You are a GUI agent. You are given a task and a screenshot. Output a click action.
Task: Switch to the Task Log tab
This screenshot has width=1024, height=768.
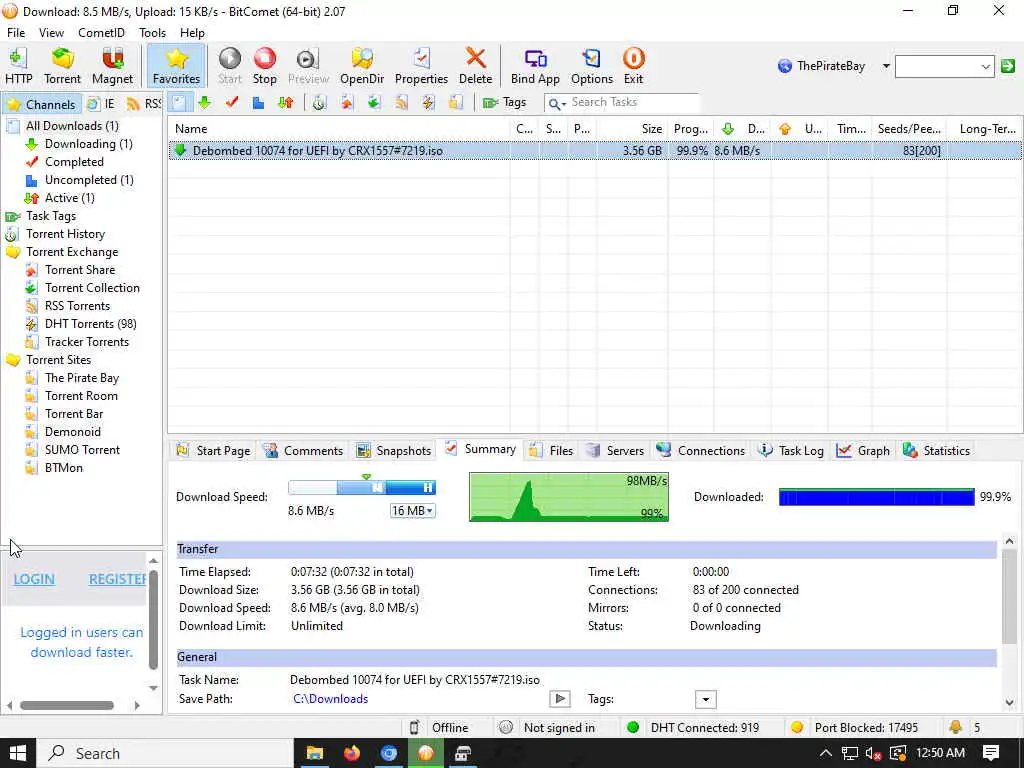[x=791, y=451]
